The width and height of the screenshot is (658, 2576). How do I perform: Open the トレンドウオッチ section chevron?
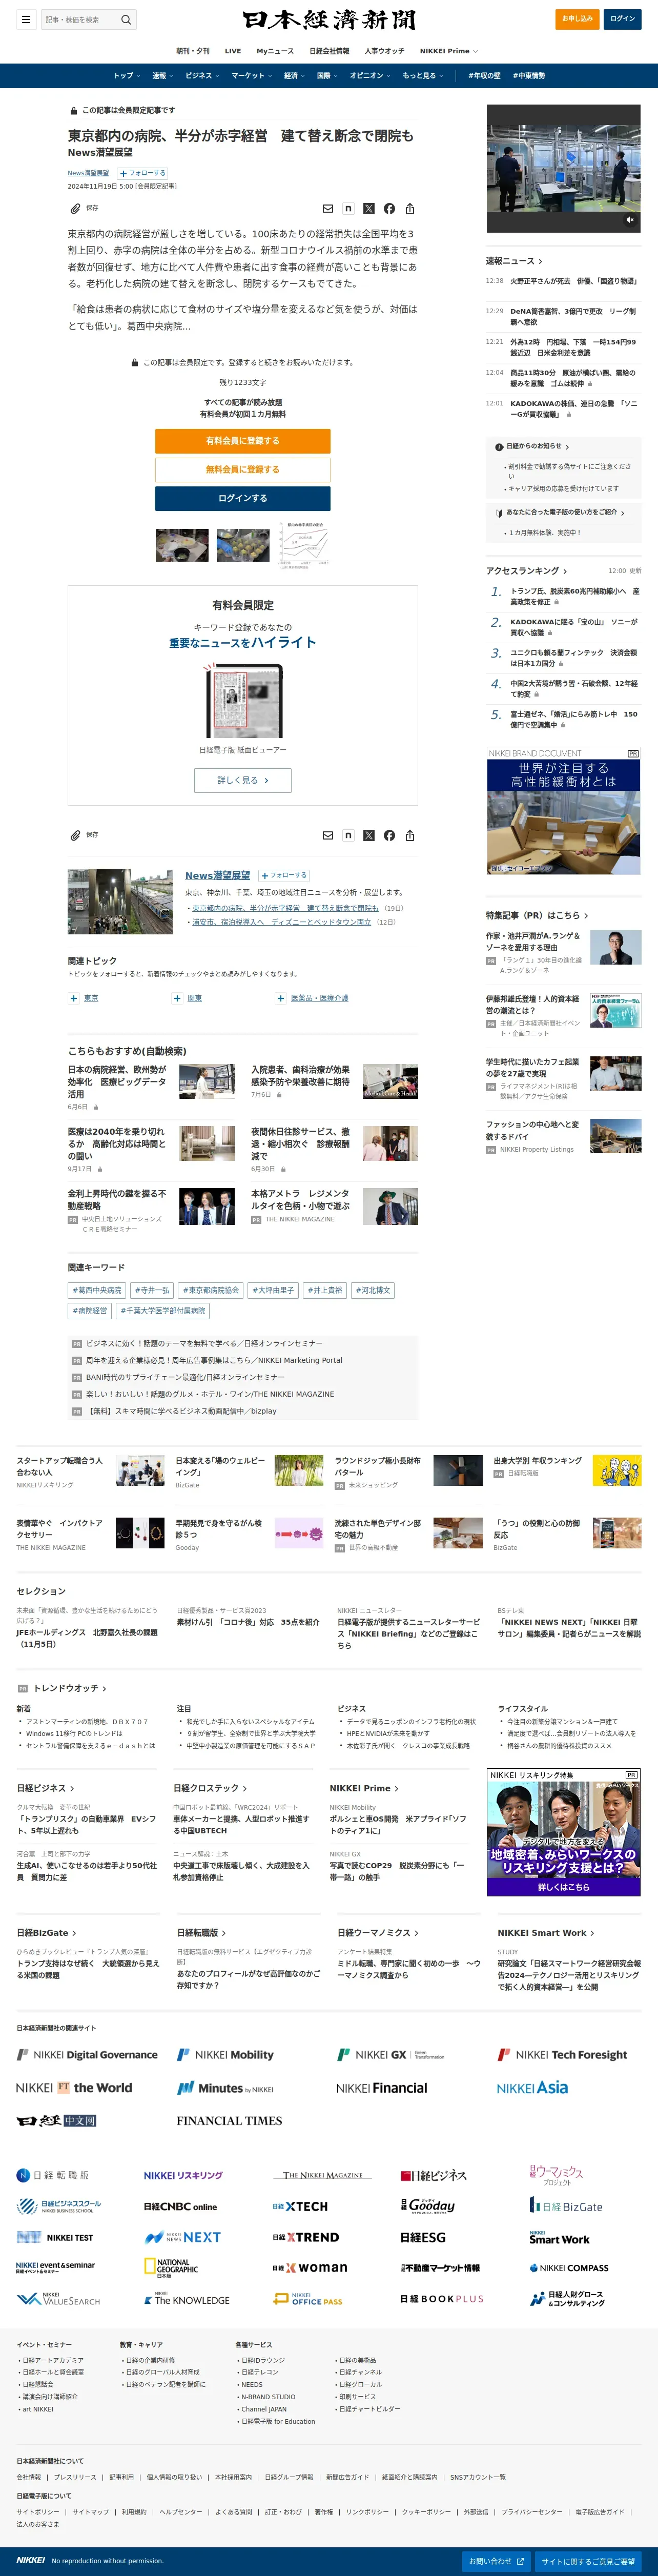coord(105,1688)
